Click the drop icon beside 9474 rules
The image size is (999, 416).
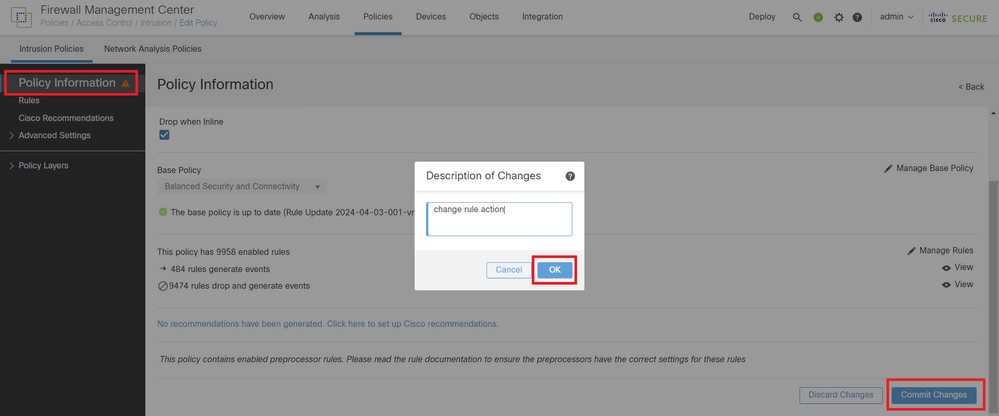click(162, 286)
